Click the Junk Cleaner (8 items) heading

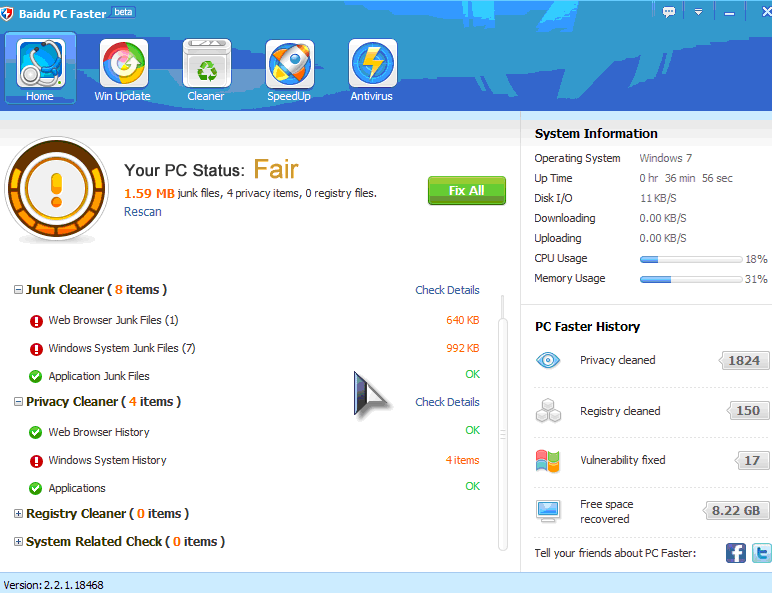[x=96, y=290]
